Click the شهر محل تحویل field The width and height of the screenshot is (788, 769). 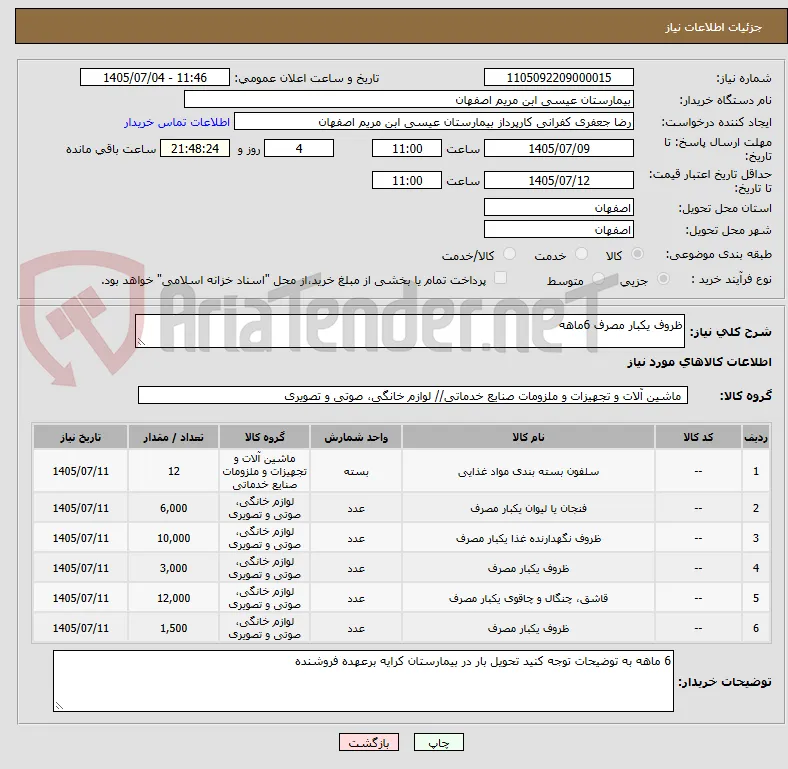point(558,229)
